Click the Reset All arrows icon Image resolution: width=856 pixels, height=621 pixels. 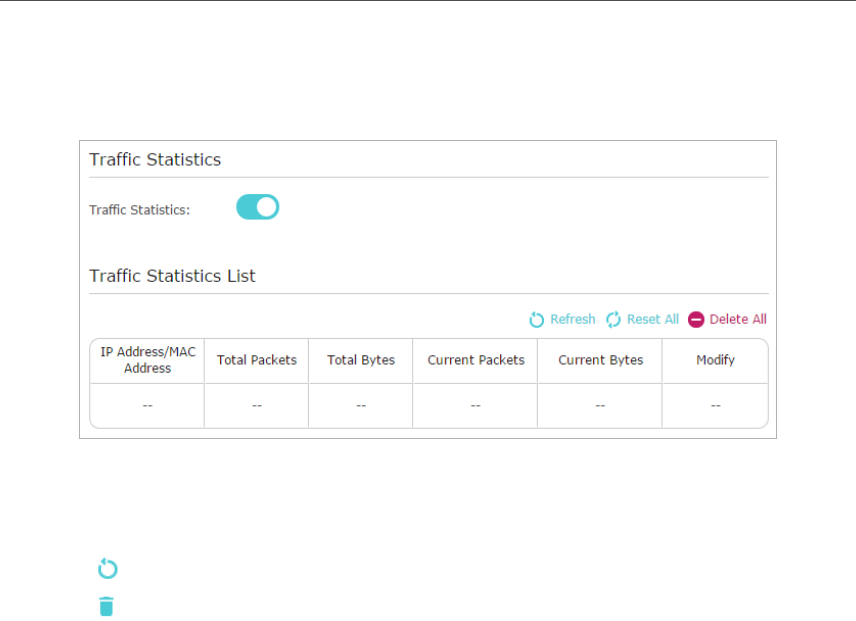click(x=614, y=320)
